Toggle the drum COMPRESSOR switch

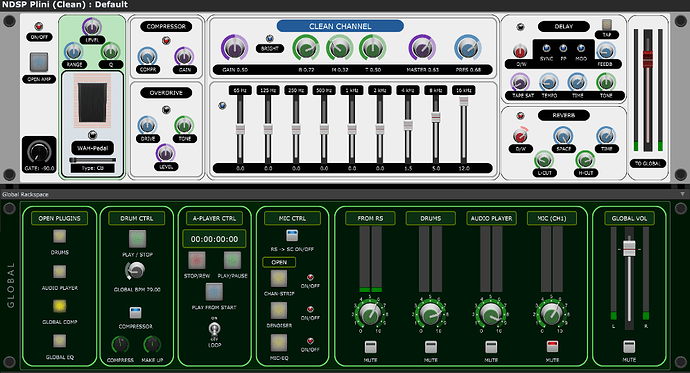tap(136, 313)
